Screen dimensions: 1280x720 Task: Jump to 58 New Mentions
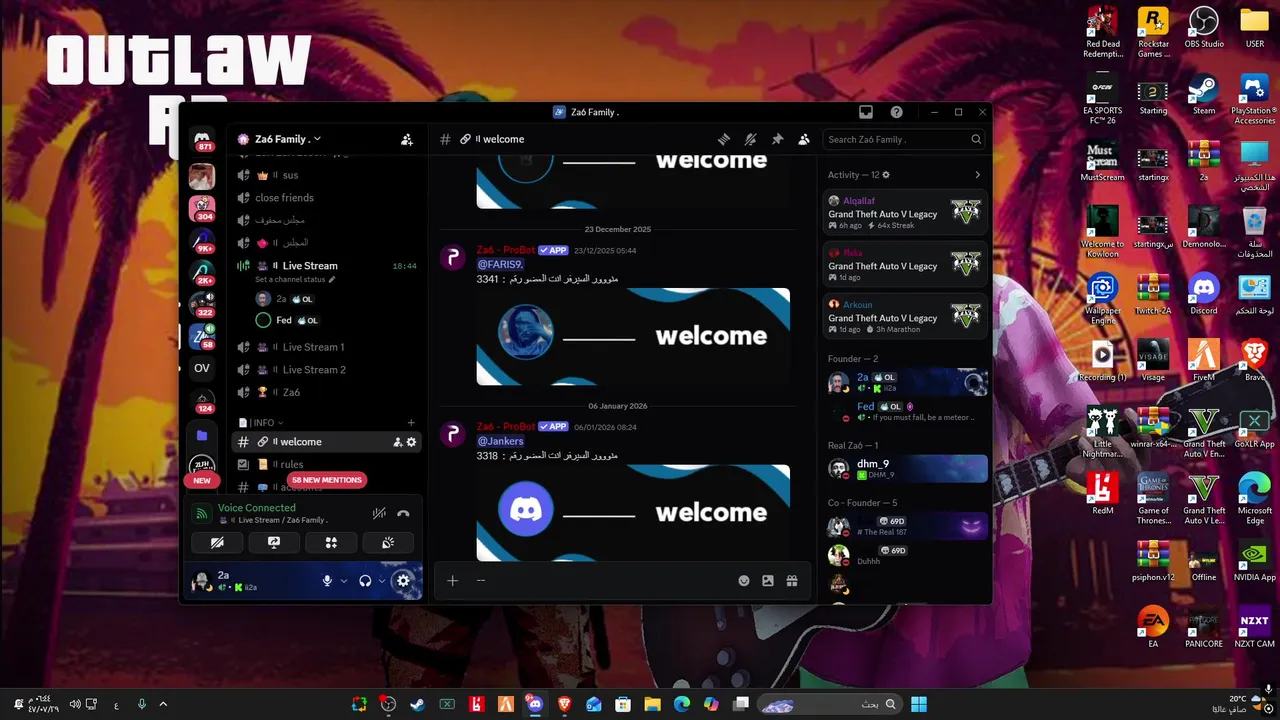pos(327,480)
